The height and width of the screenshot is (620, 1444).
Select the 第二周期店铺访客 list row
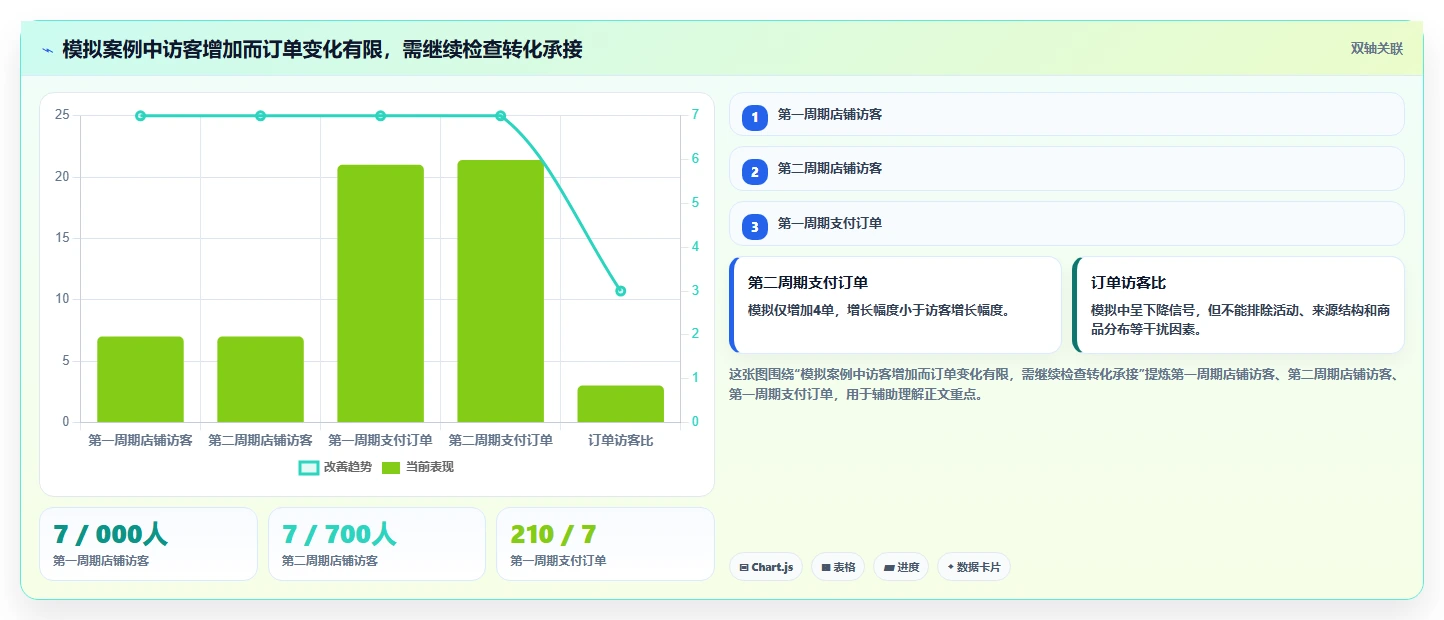(1067, 168)
